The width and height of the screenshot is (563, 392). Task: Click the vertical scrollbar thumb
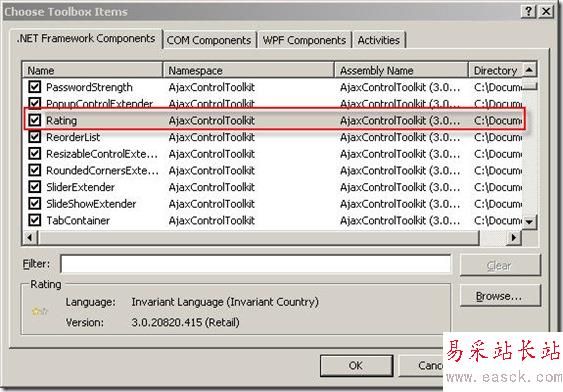(530, 86)
